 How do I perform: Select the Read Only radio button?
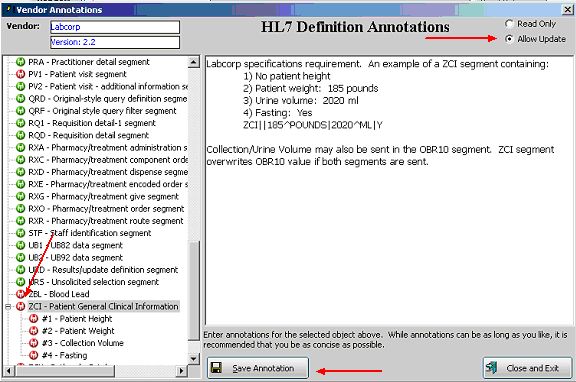point(509,24)
